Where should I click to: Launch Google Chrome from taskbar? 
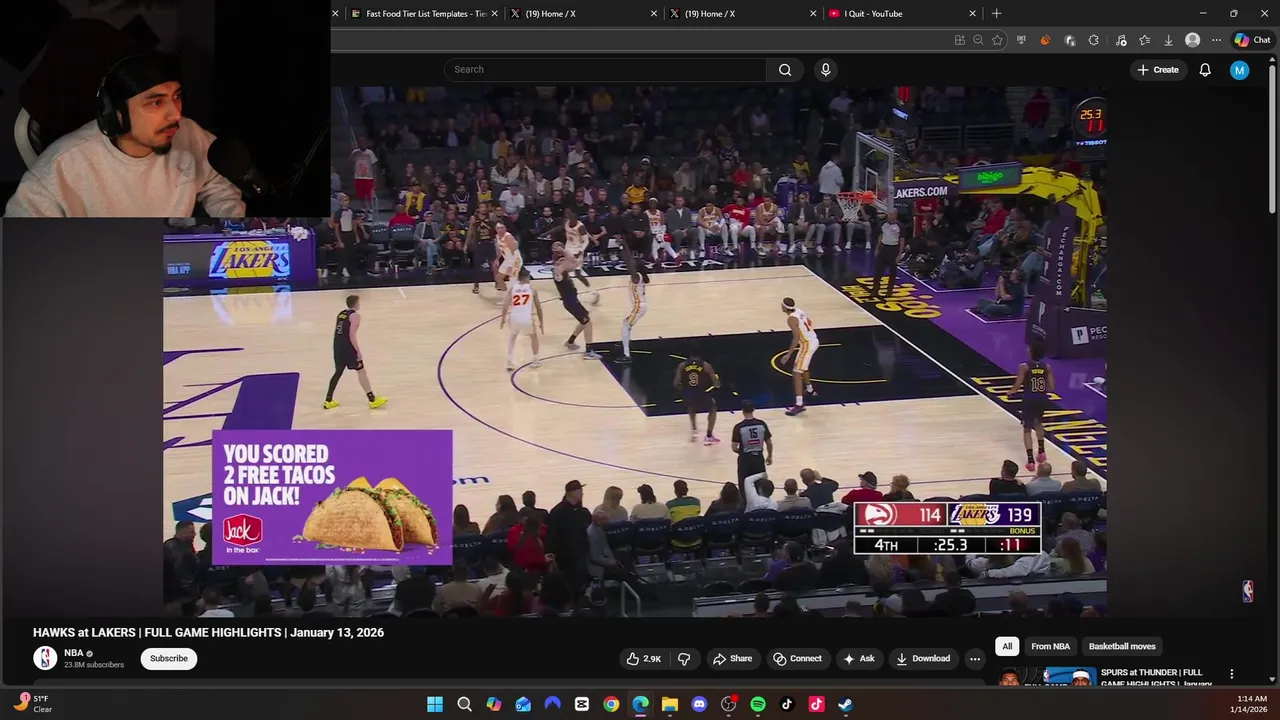tap(611, 704)
